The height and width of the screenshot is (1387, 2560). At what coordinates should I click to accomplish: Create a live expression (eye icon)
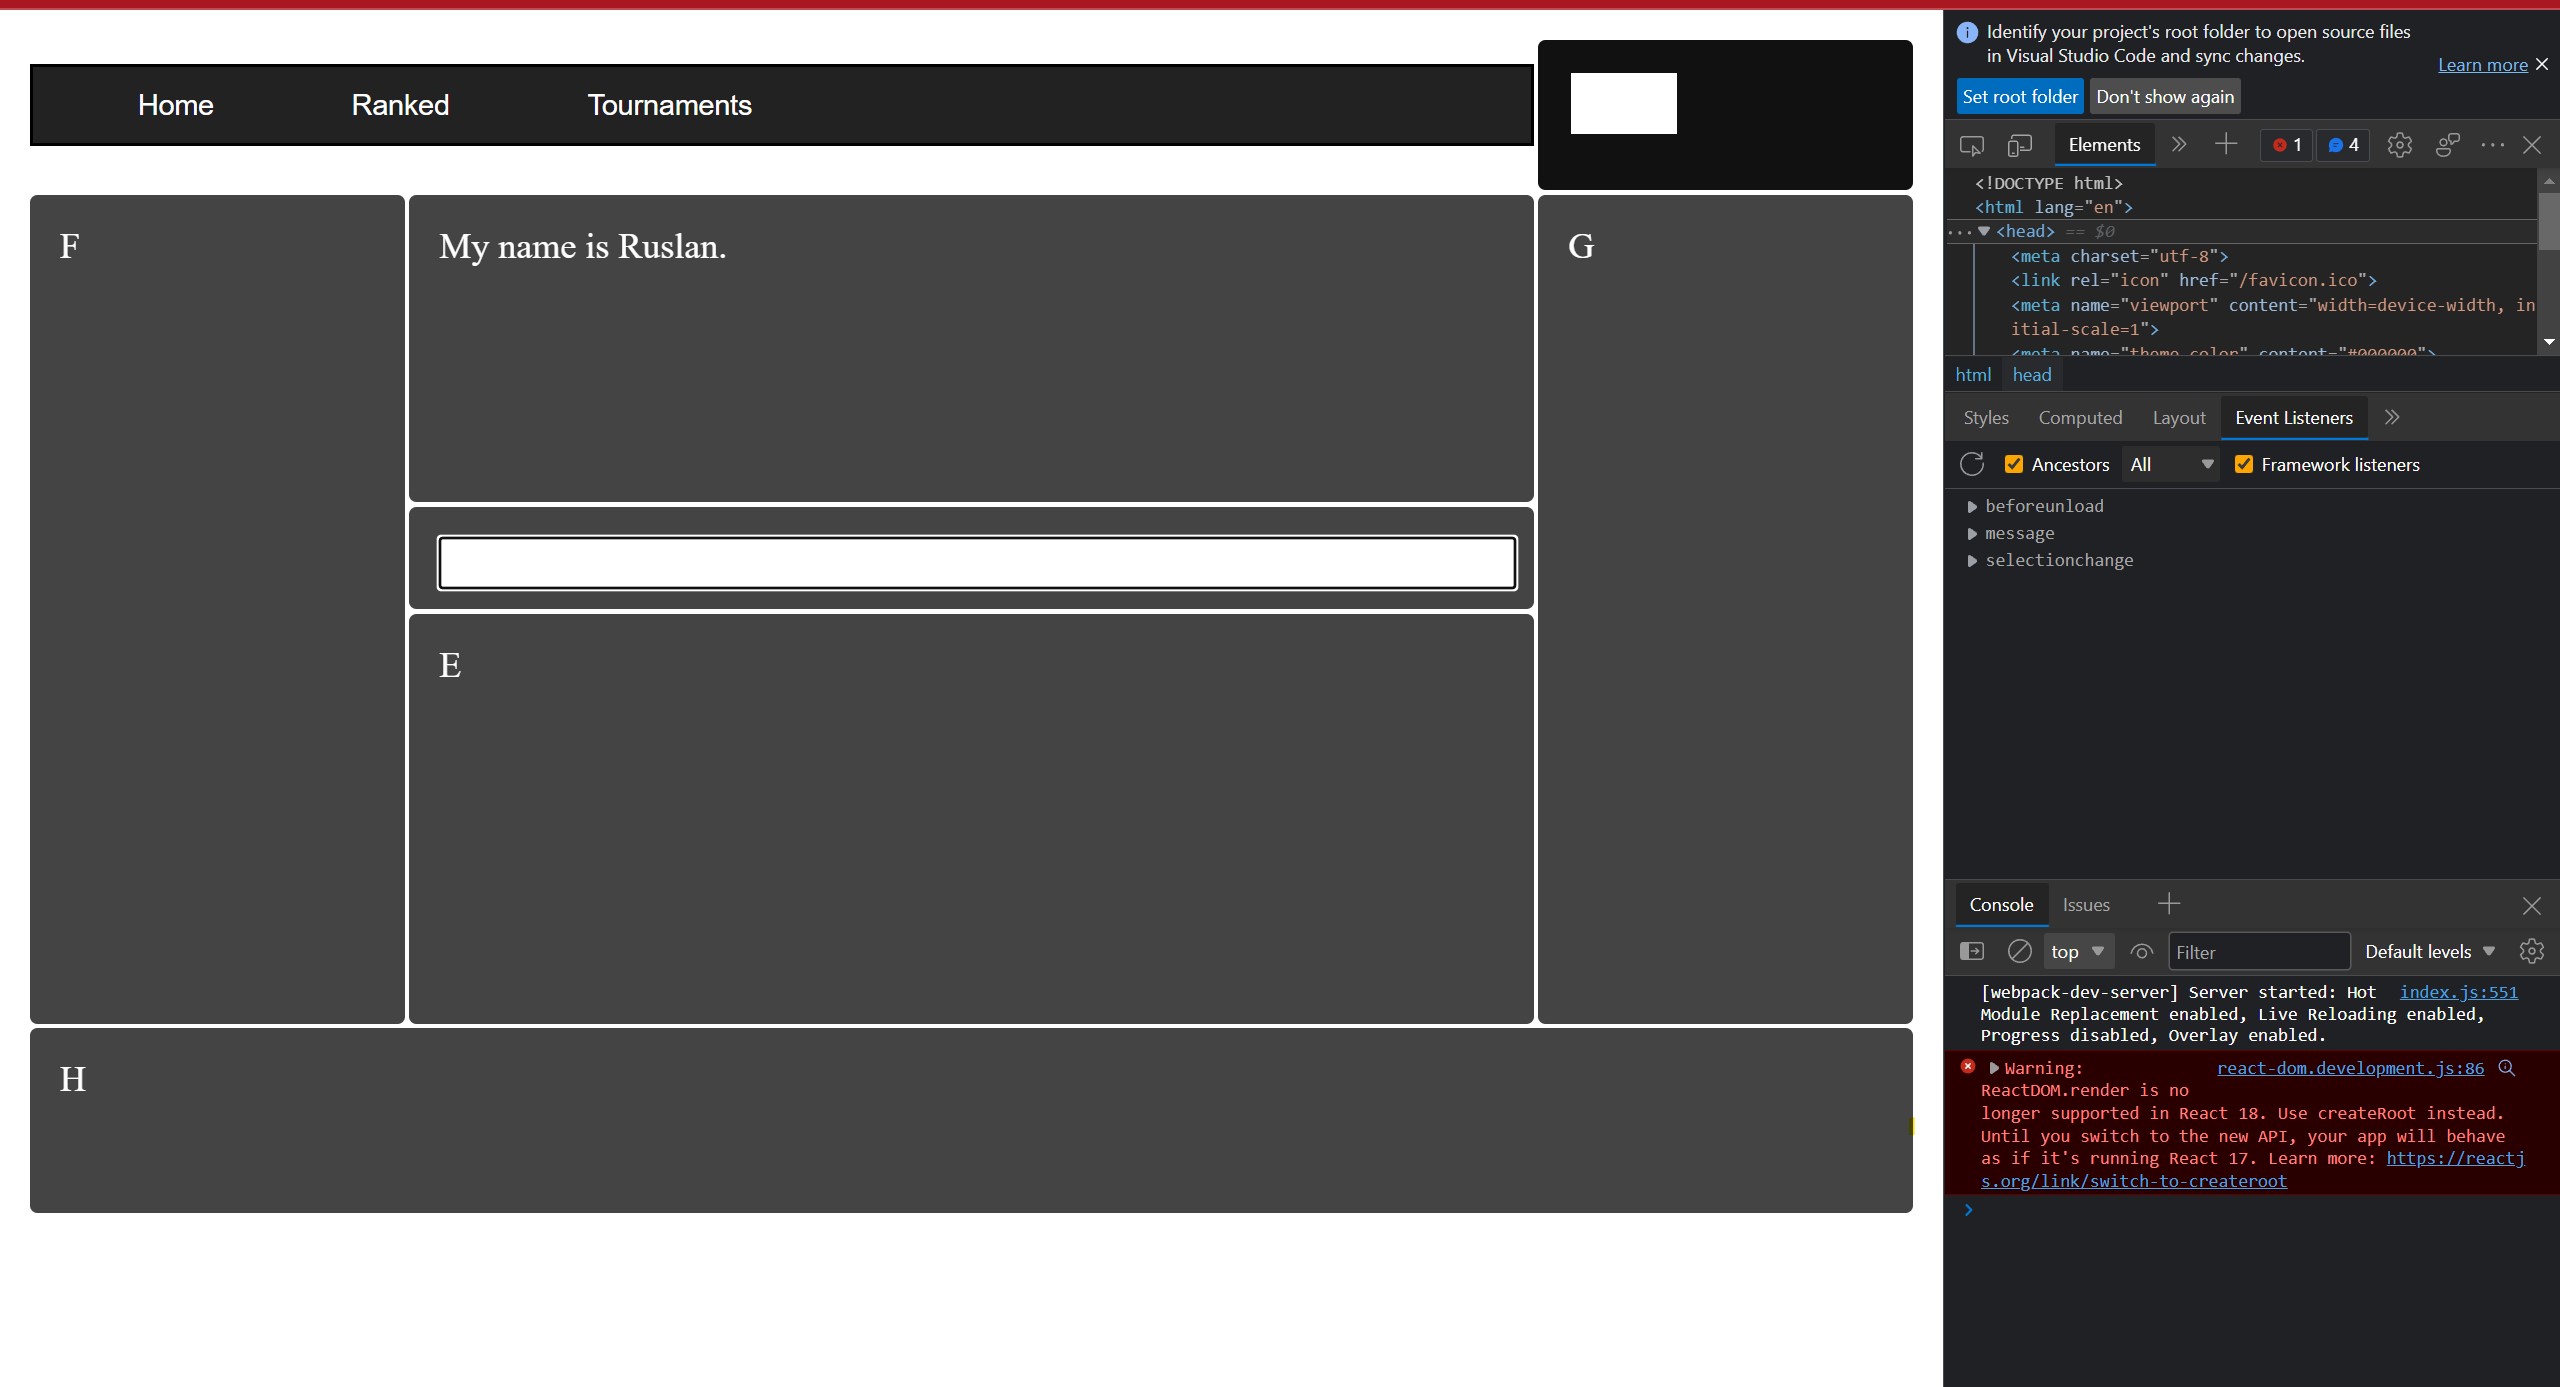[x=2141, y=952]
